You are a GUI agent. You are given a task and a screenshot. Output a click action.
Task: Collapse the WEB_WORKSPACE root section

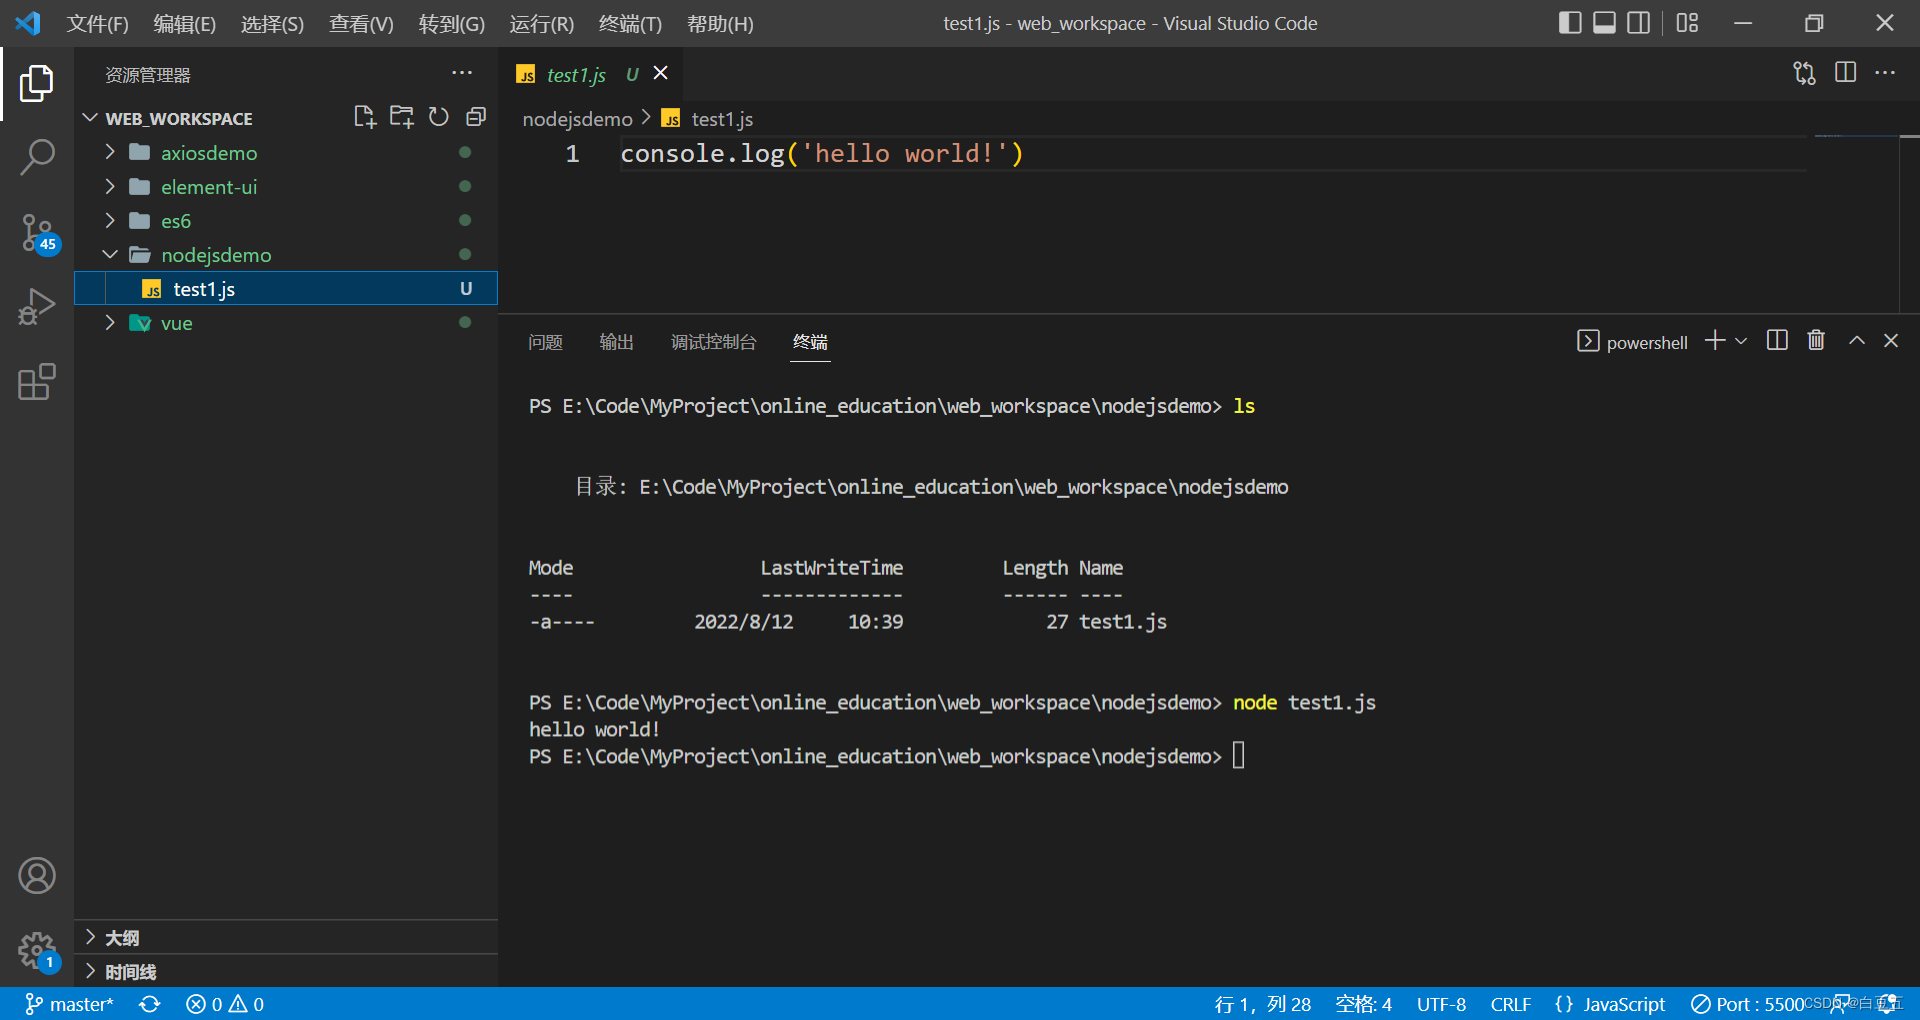(x=90, y=118)
